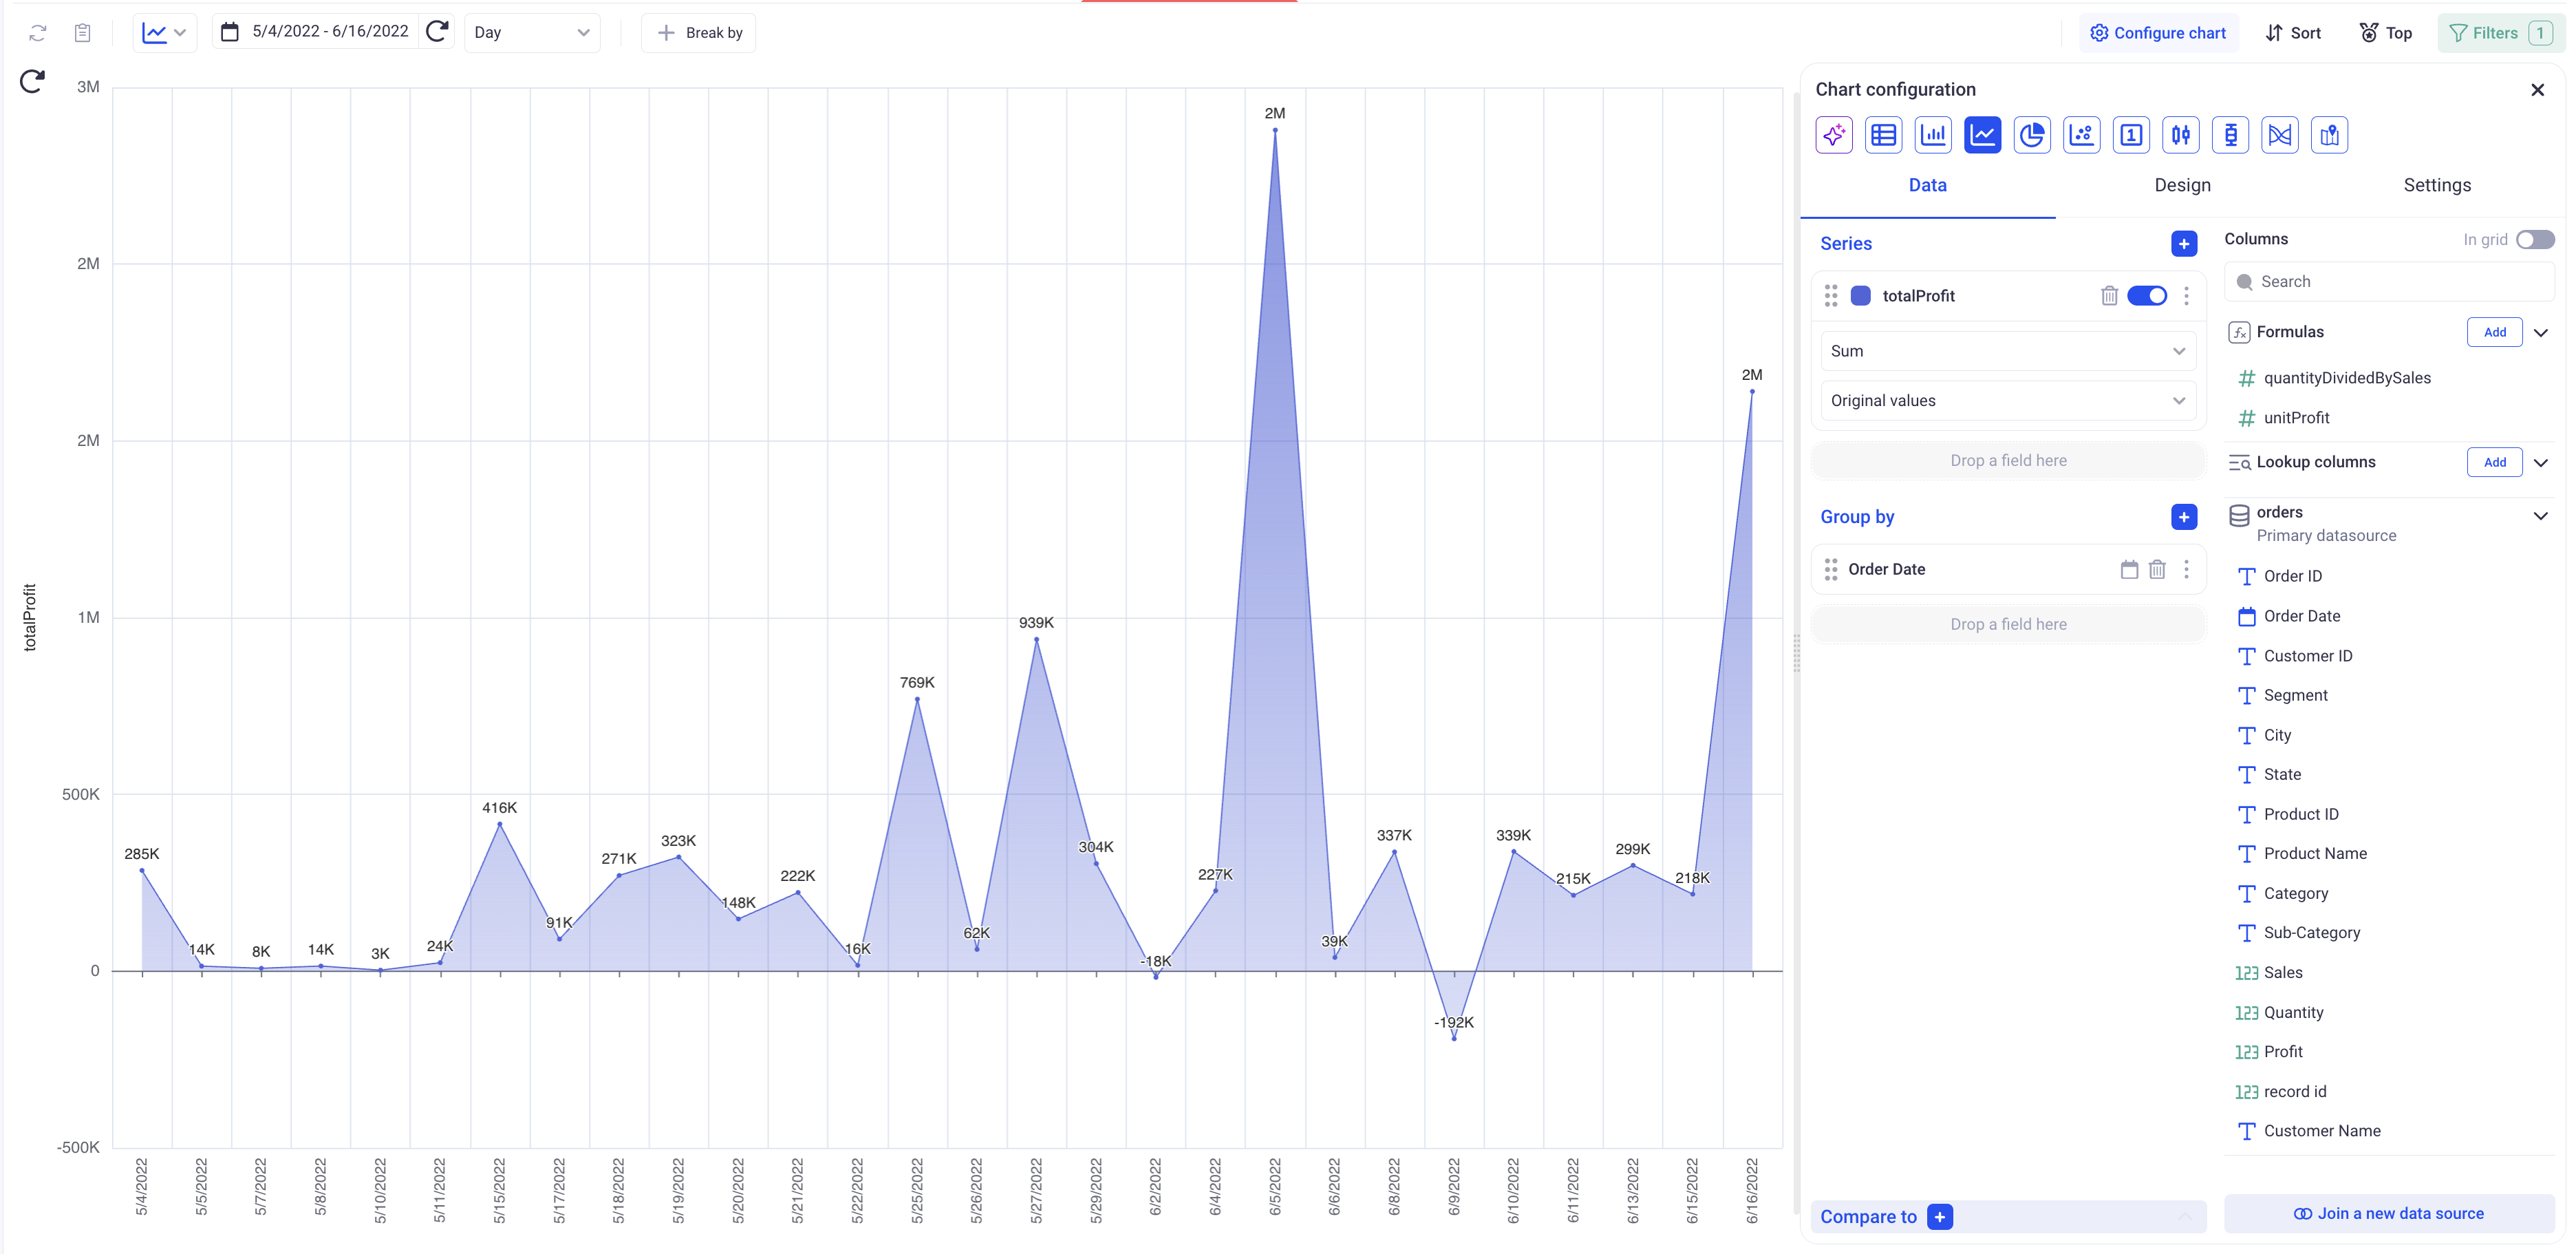Open the calendar date picker icon
2576x1254 pixels.
230,32
